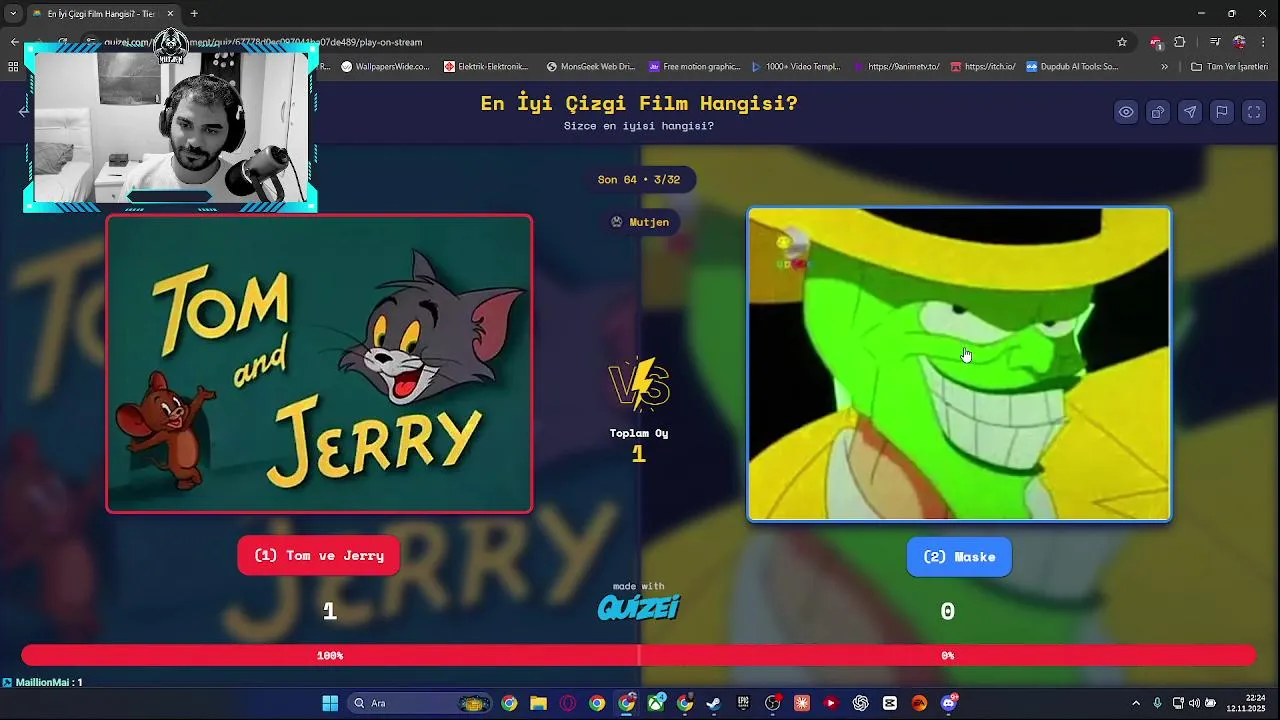Open Opera browser from the taskbar
1280x720 pixels.
pos(568,703)
